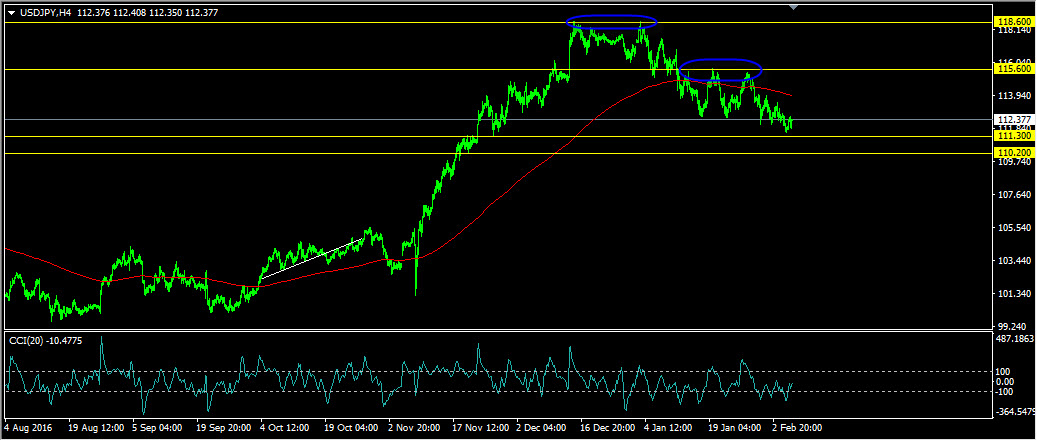Click the 105.540 price scale value
The image size is (1037, 441).
(x=1015, y=228)
